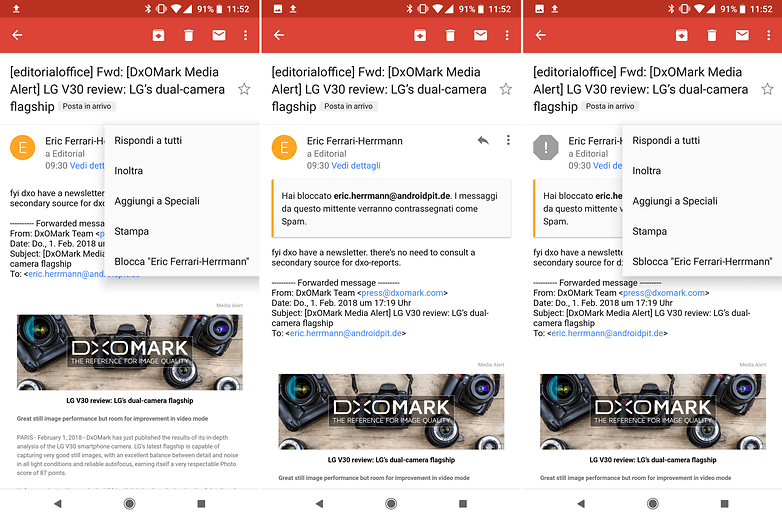Open toolbar three-dot menu in middle screen
Viewport: 782px width, 519px height.
click(x=507, y=35)
